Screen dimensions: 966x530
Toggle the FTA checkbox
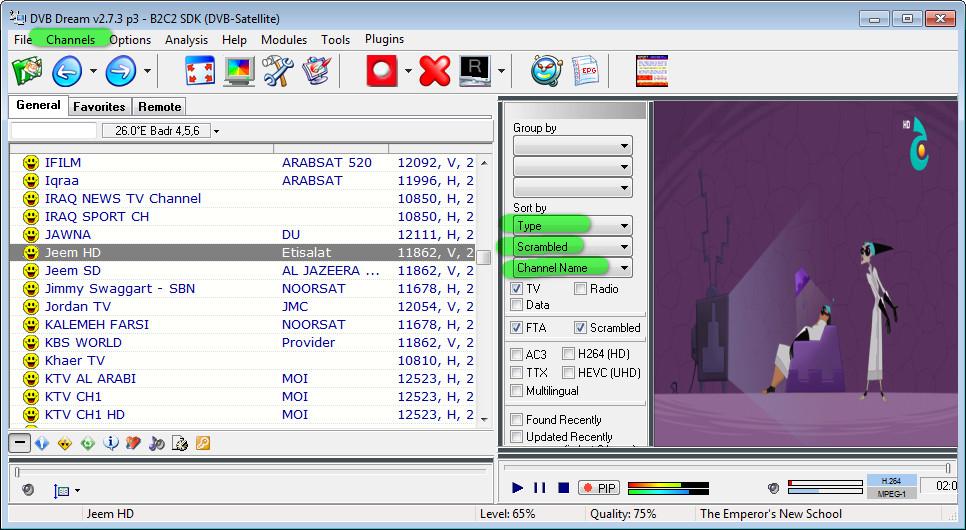(x=516, y=328)
